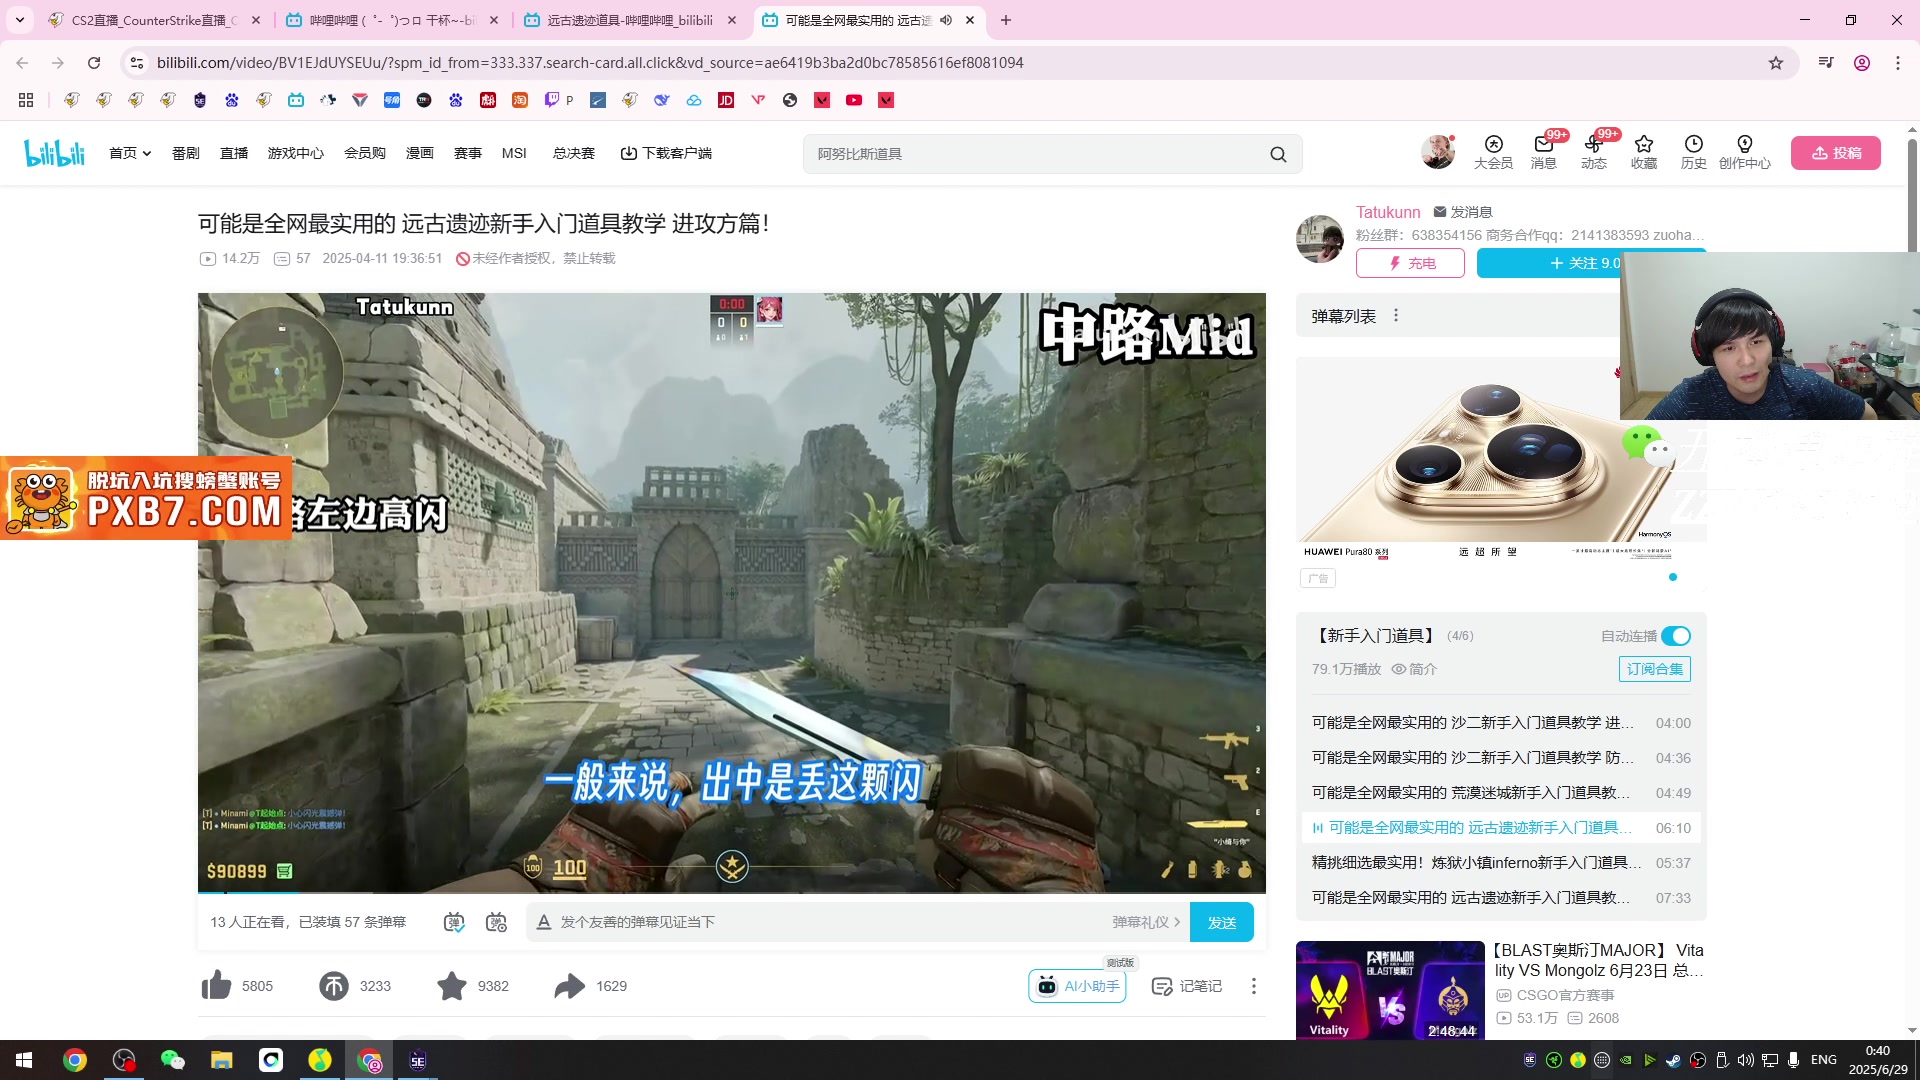
Task: Click the user avatar in header
Action: [1438, 152]
